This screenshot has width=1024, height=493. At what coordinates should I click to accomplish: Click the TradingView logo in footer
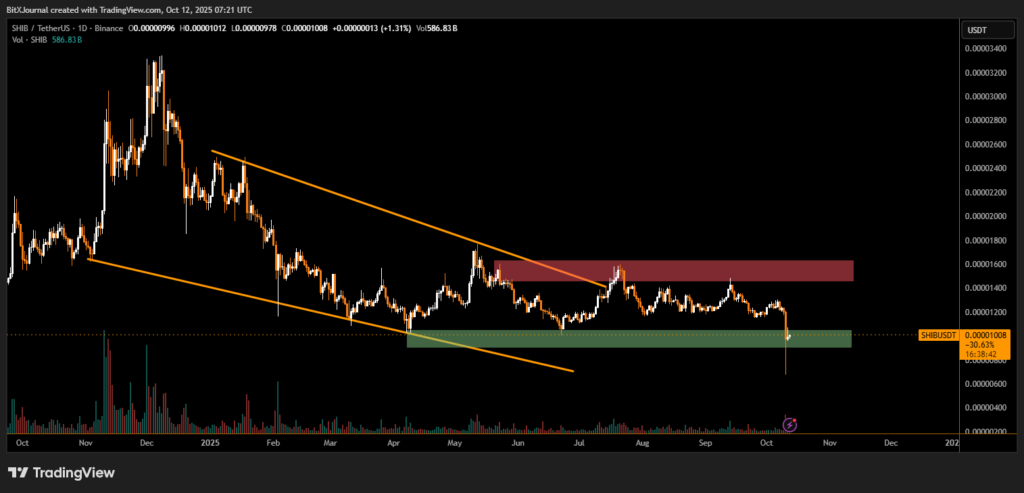pyautogui.click(x=62, y=472)
